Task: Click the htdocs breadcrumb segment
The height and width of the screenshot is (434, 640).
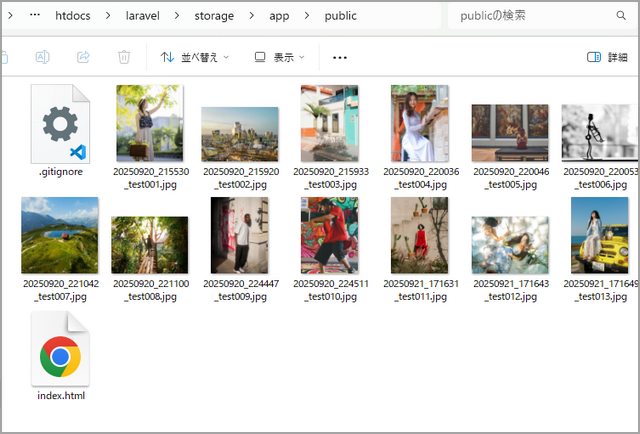Action: pyautogui.click(x=86, y=16)
